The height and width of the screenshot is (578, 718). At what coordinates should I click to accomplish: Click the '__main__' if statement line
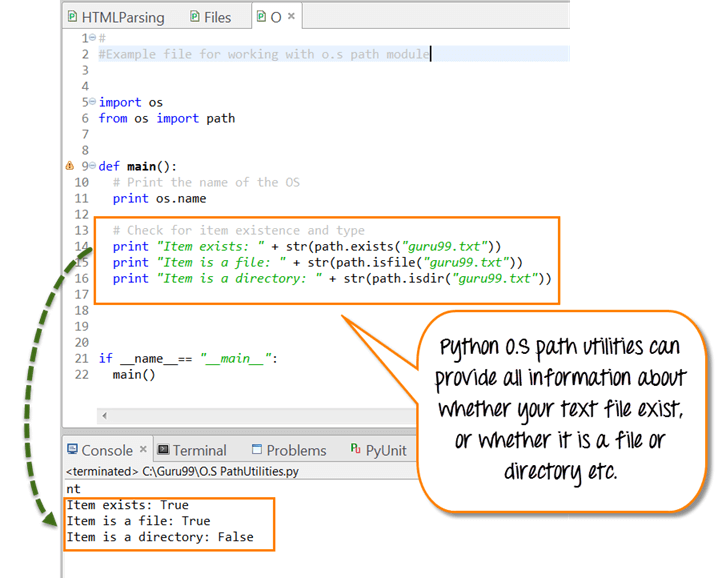[x=188, y=359]
